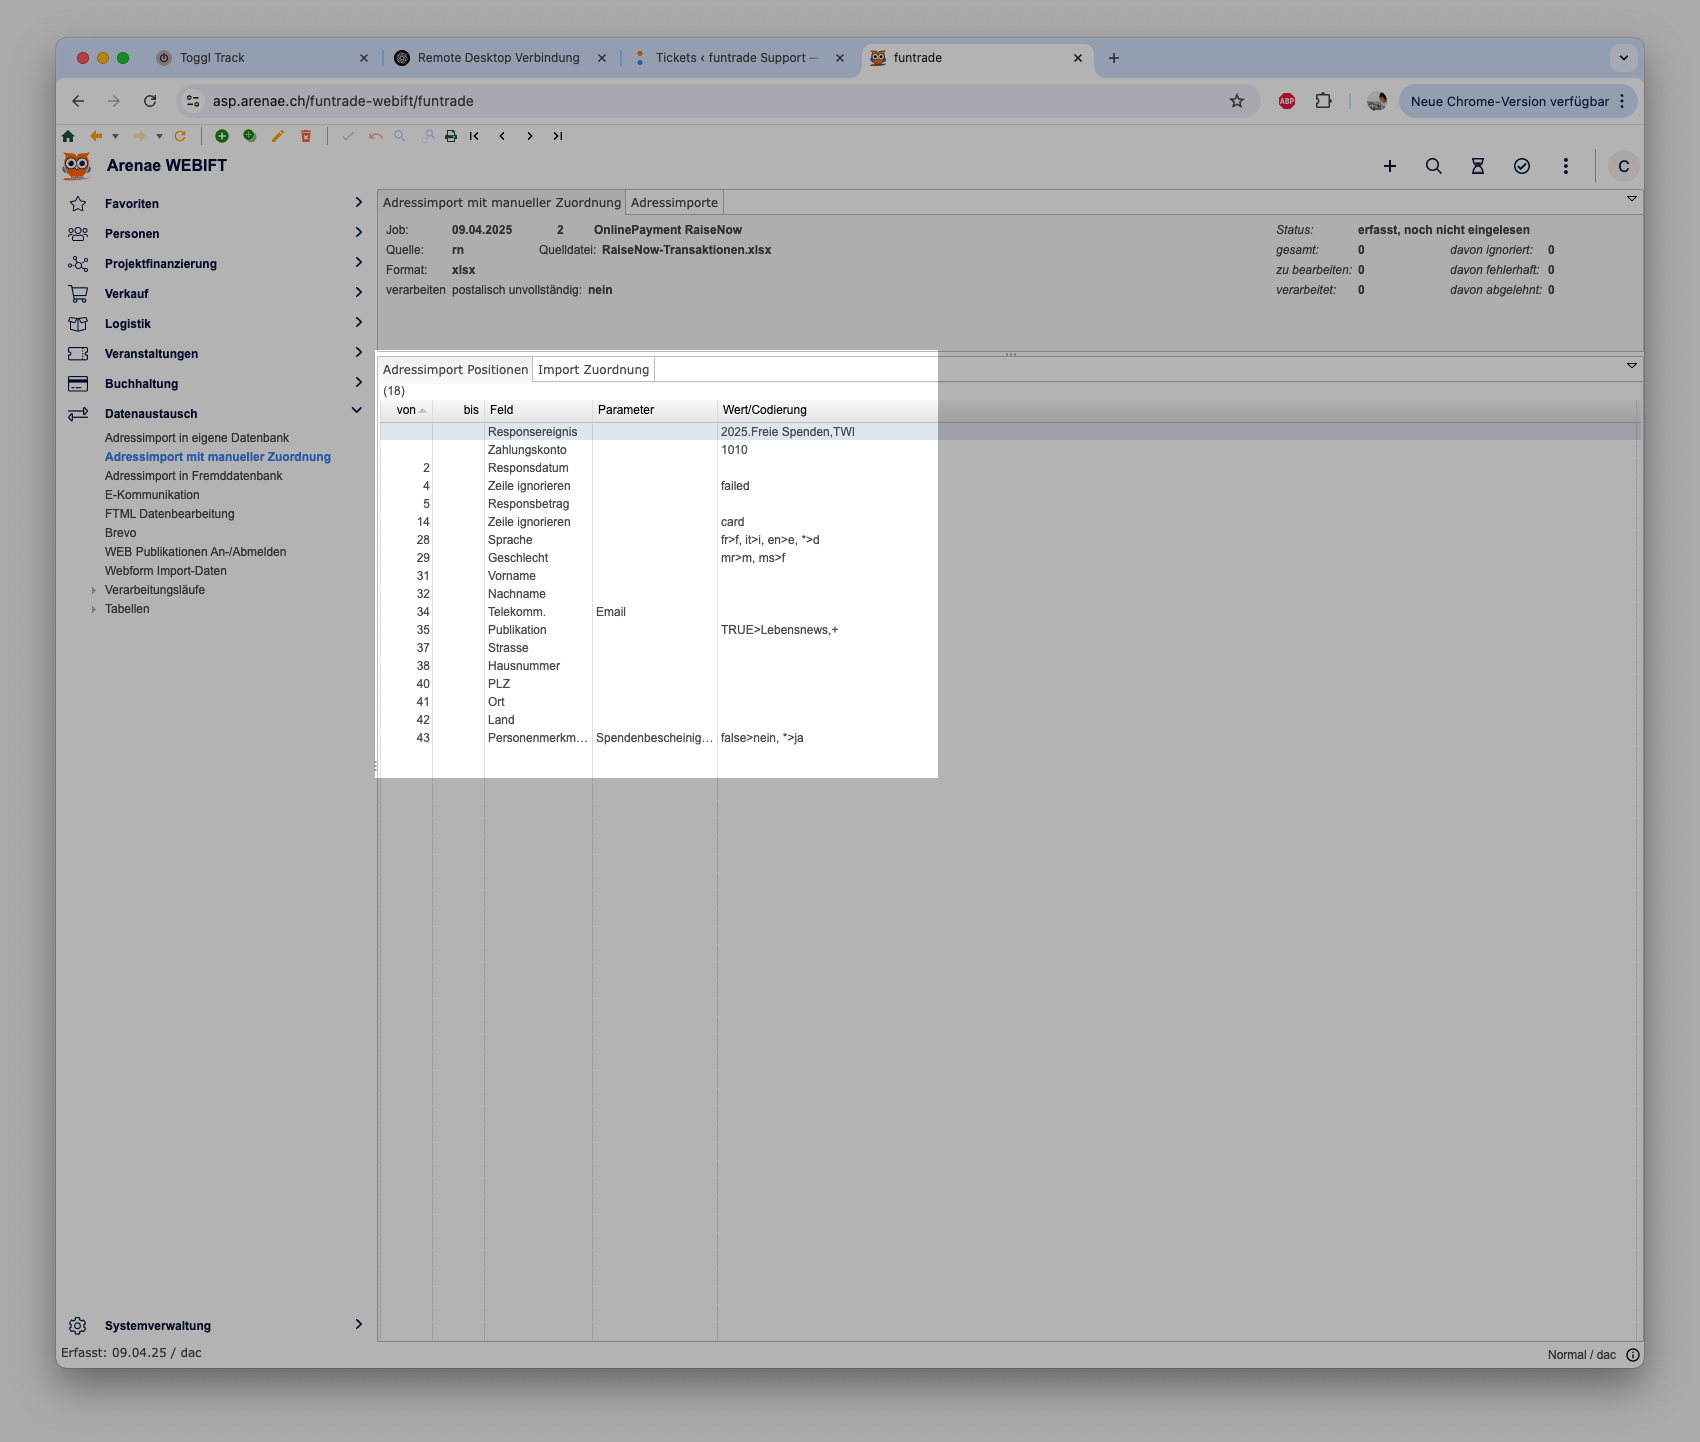The width and height of the screenshot is (1700, 1442).
Task: Click the magnifier search icon in the header
Action: point(1433,166)
